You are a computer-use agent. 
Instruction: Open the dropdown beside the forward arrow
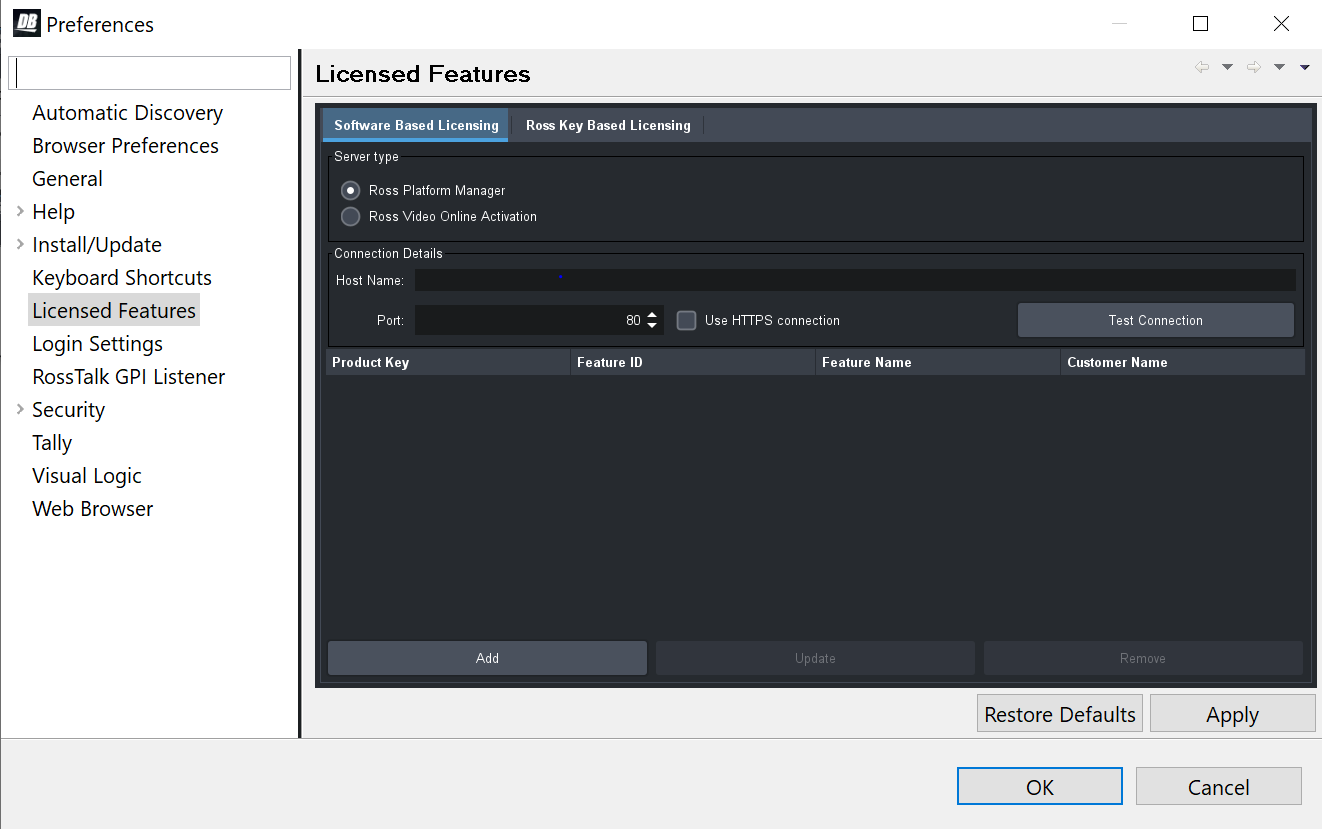pos(1279,66)
